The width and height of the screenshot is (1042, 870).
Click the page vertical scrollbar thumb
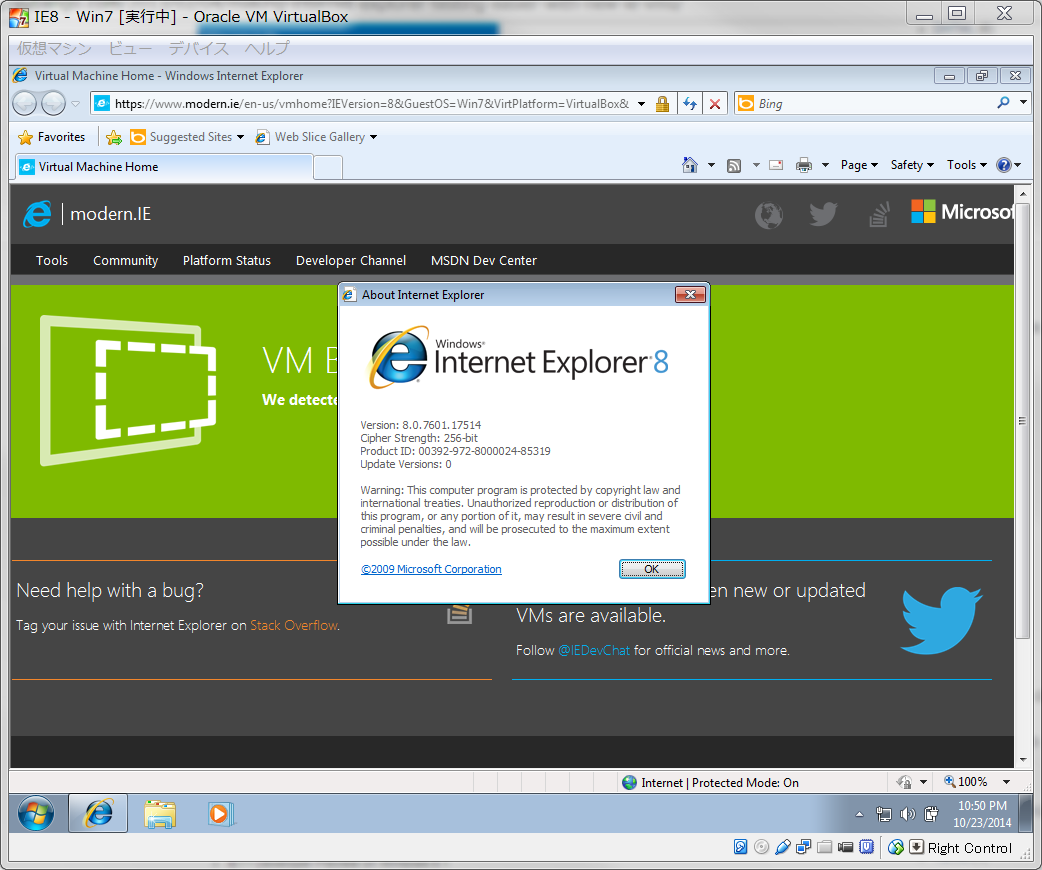(1022, 421)
